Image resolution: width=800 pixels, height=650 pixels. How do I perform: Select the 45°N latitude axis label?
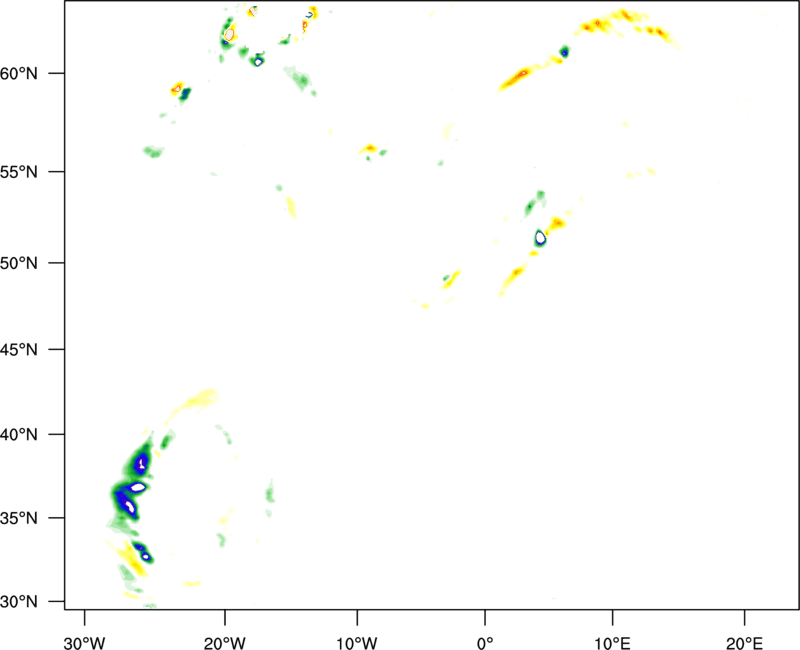tap(19, 349)
